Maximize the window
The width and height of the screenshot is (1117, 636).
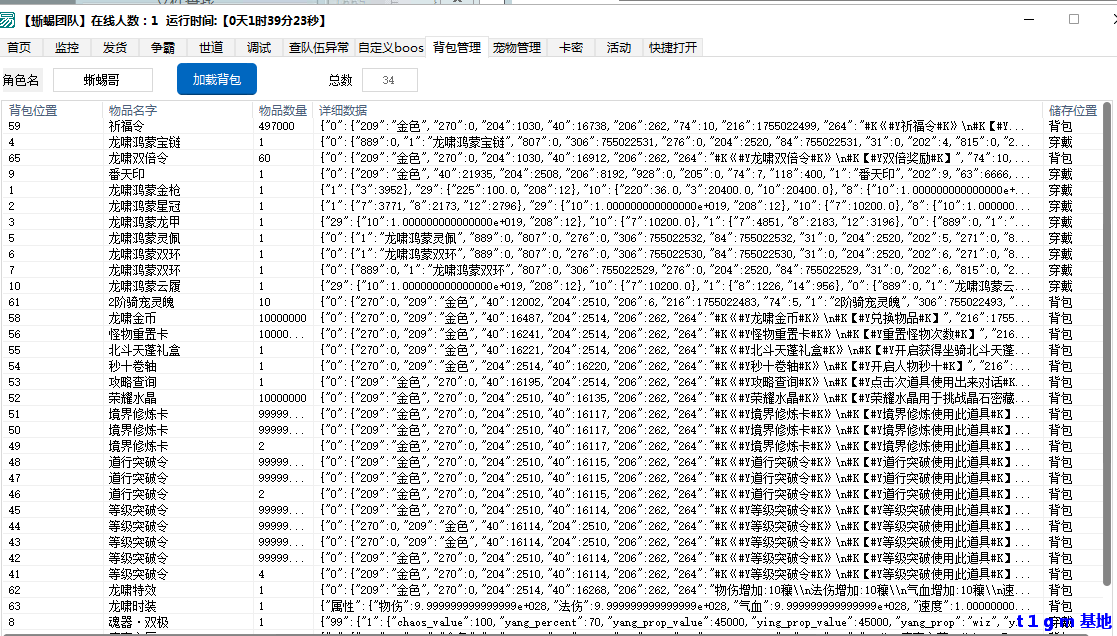point(1074,19)
